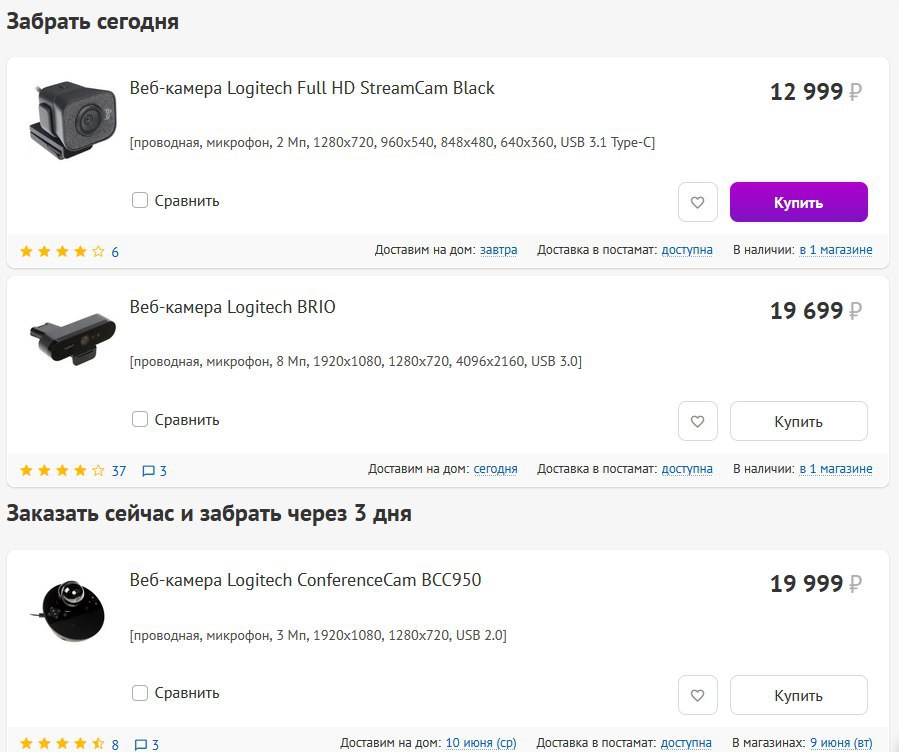Open Веб-камера Logitech BRIO product link
This screenshot has width=899, height=752.
233,307
